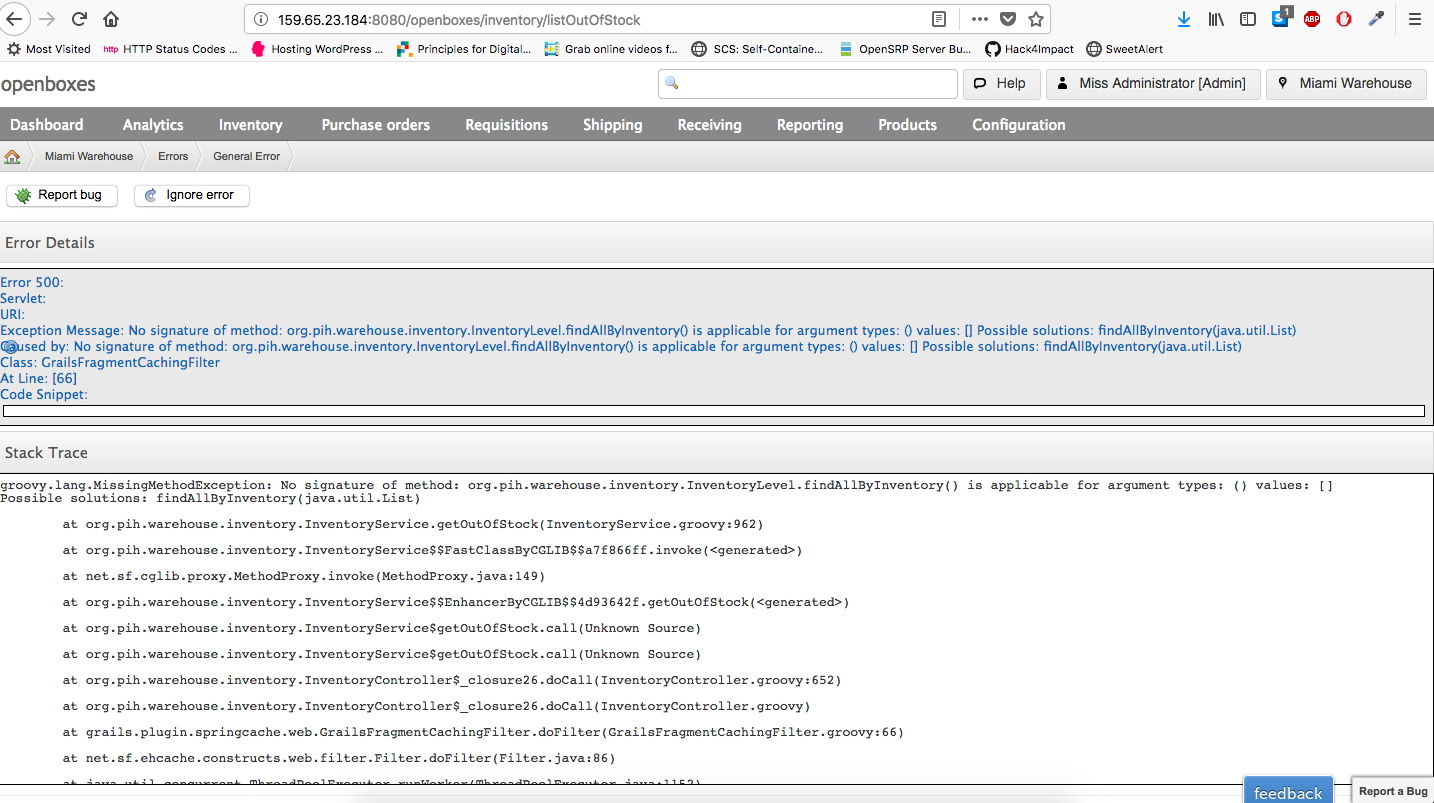The height and width of the screenshot is (803, 1434).
Task: Open the Downloads panel
Action: click(x=1184, y=18)
